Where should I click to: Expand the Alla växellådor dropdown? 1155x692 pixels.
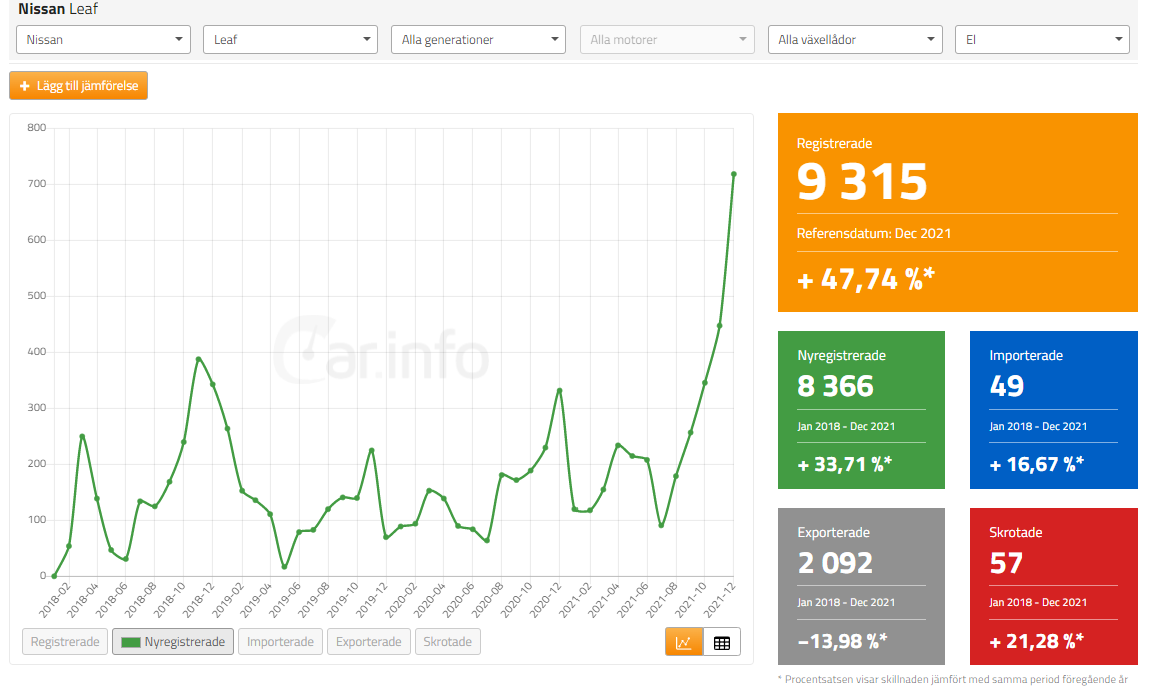click(855, 40)
